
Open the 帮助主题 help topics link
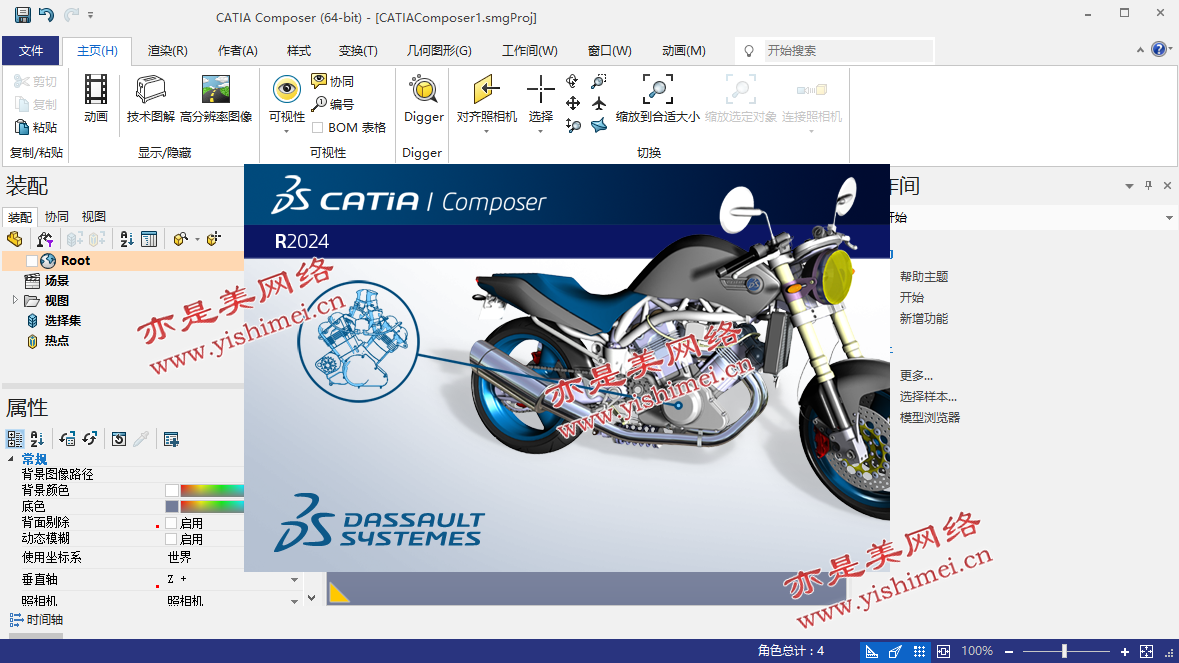(x=923, y=277)
